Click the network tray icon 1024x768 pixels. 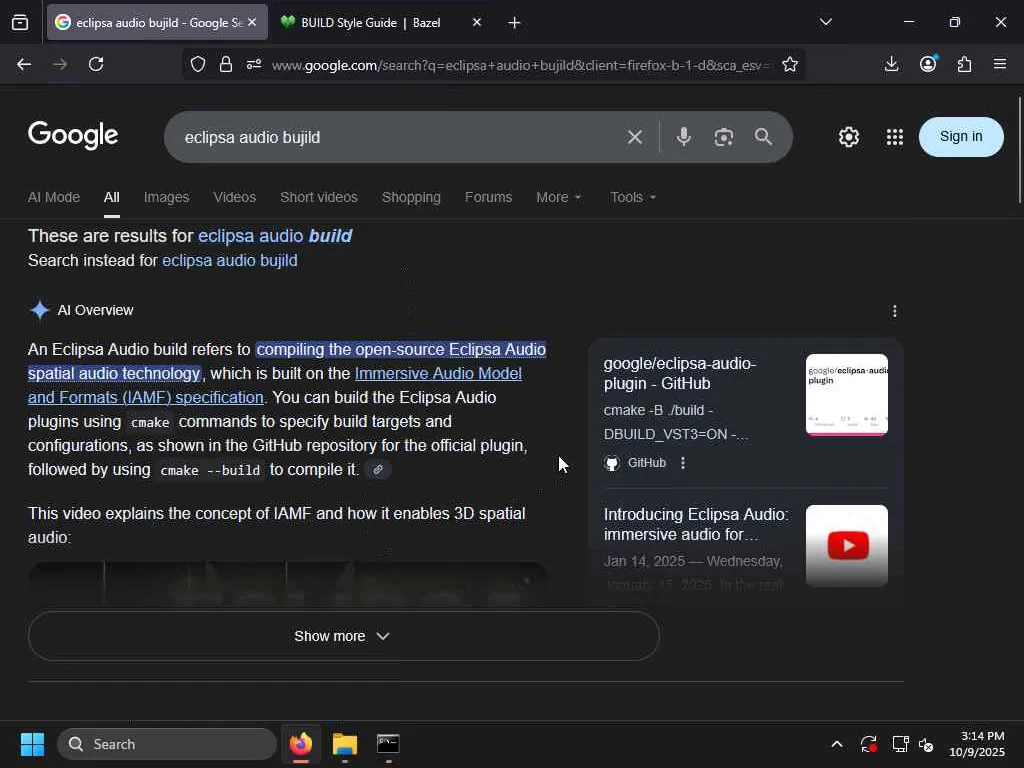pos(901,744)
